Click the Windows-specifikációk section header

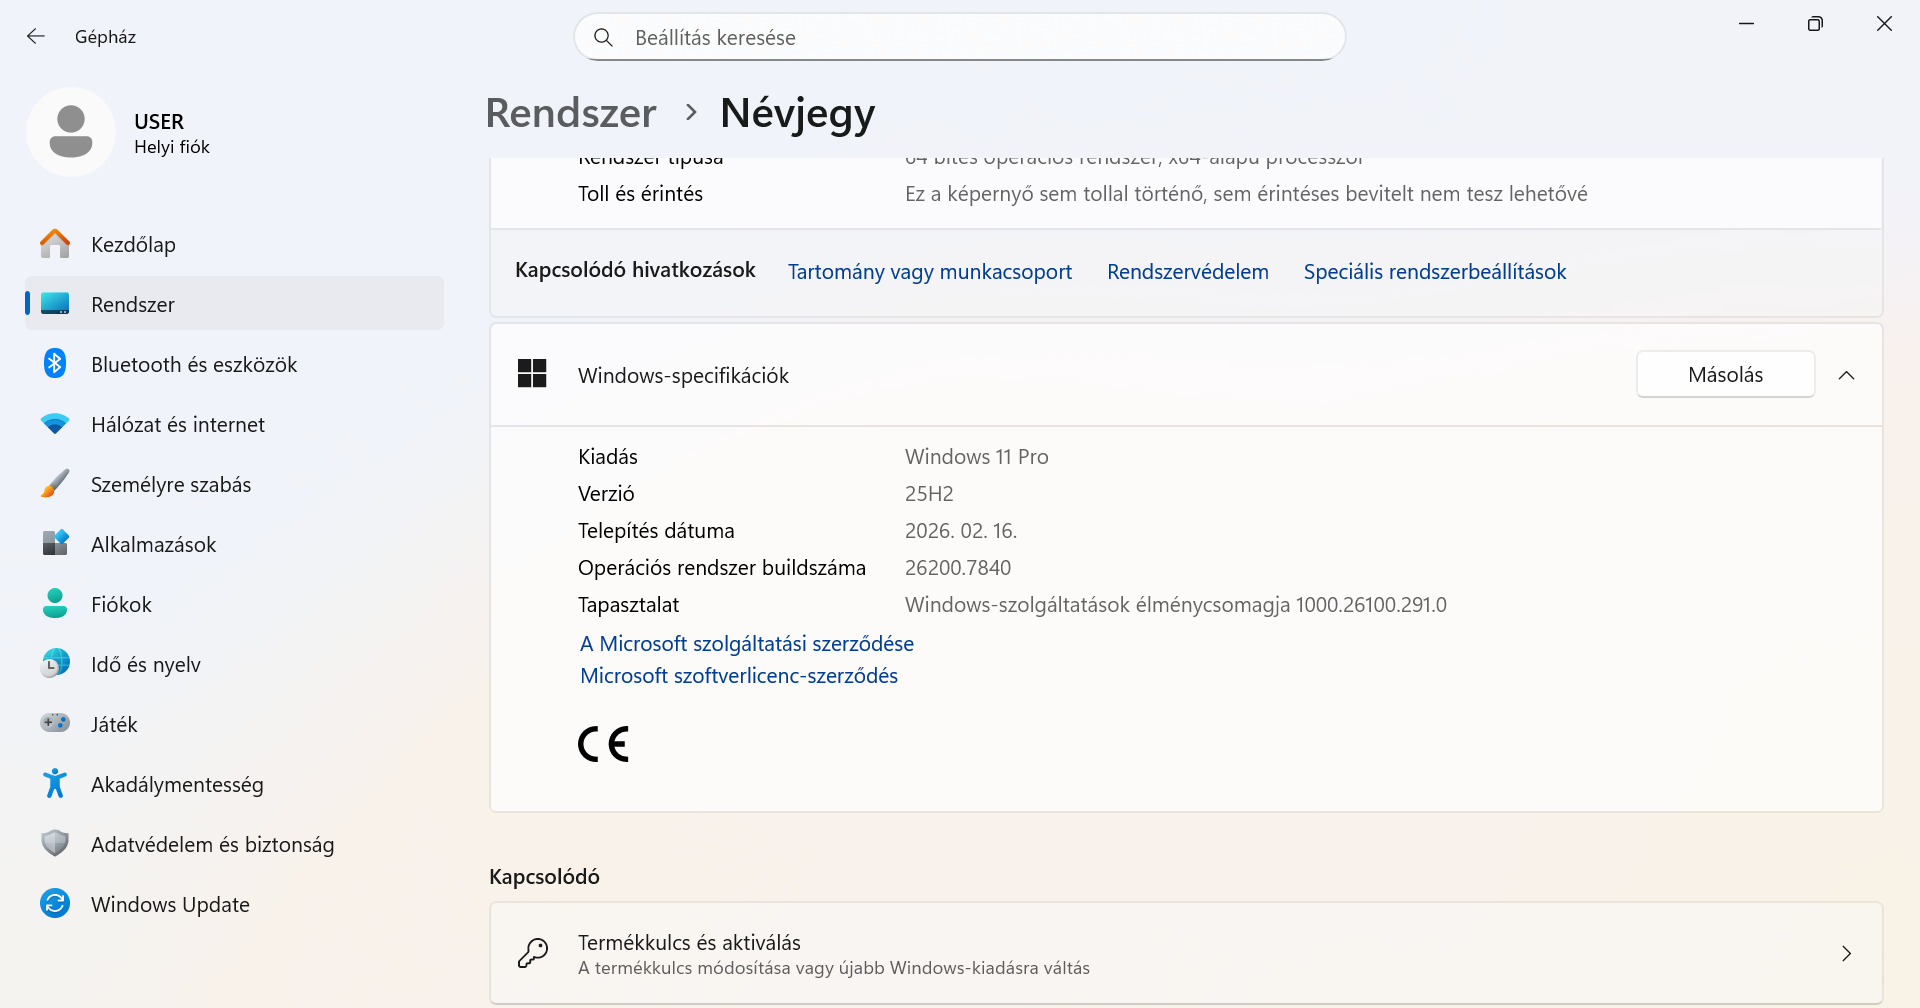pyautogui.click(x=1186, y=375)
